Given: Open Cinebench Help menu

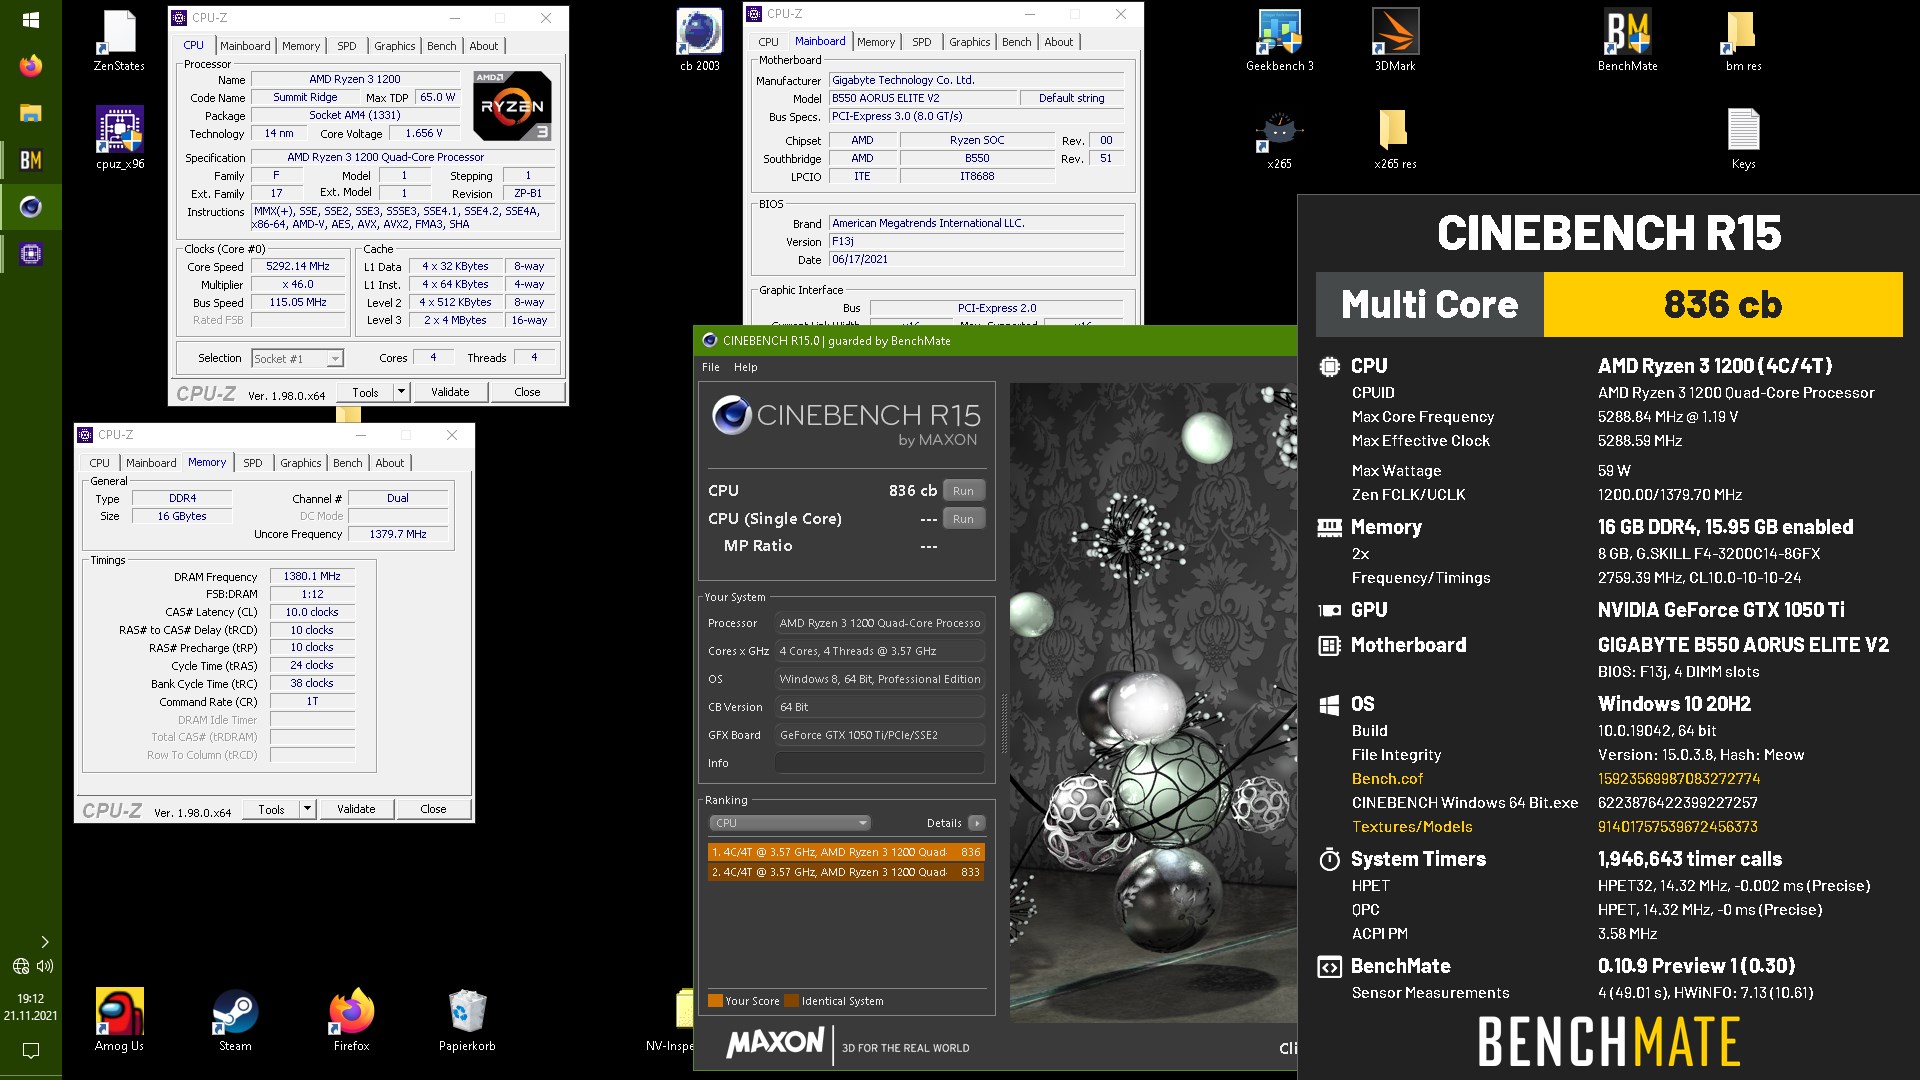Looking at the screenshot, I should (x=746, y=367).
